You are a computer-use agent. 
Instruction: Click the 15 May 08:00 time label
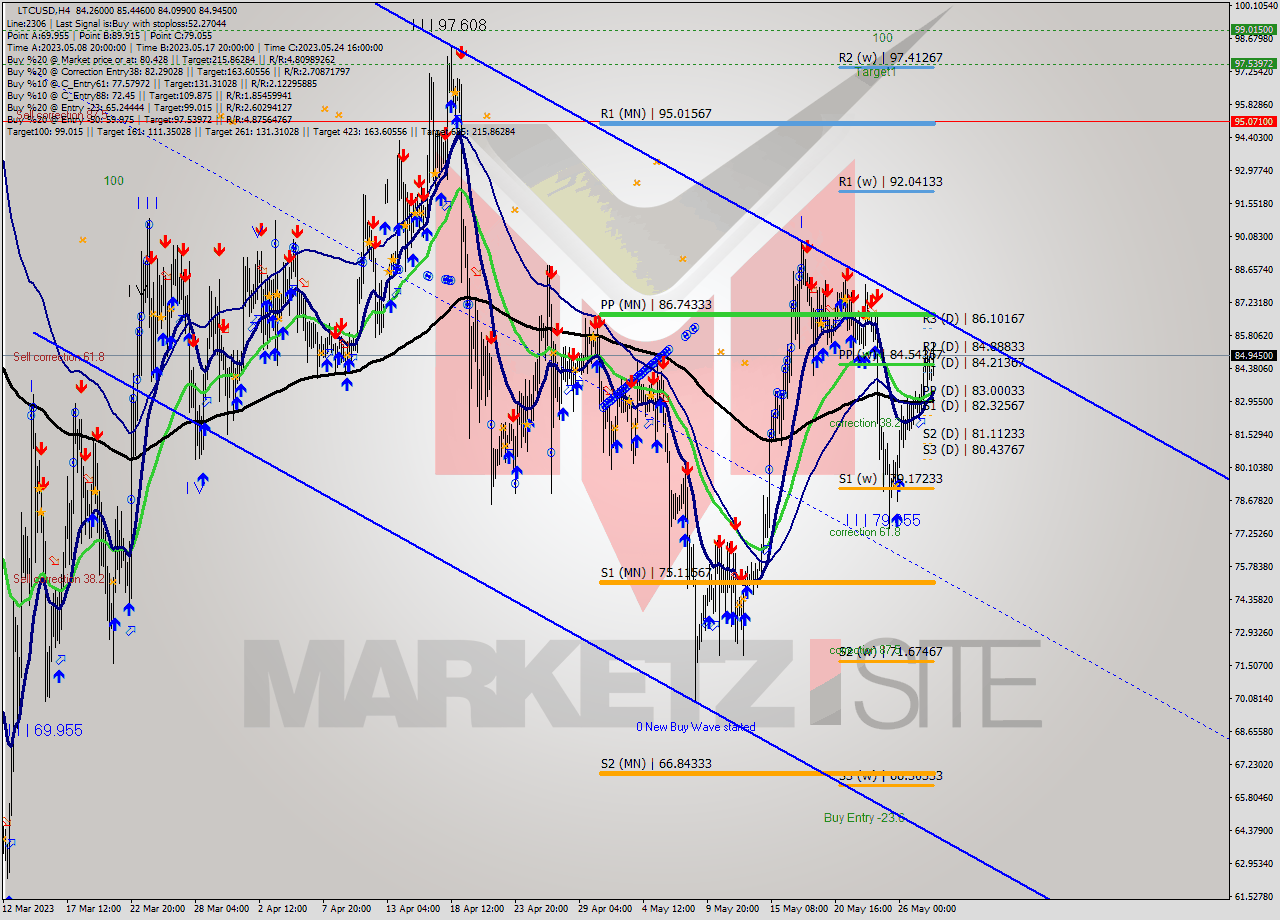797,909
